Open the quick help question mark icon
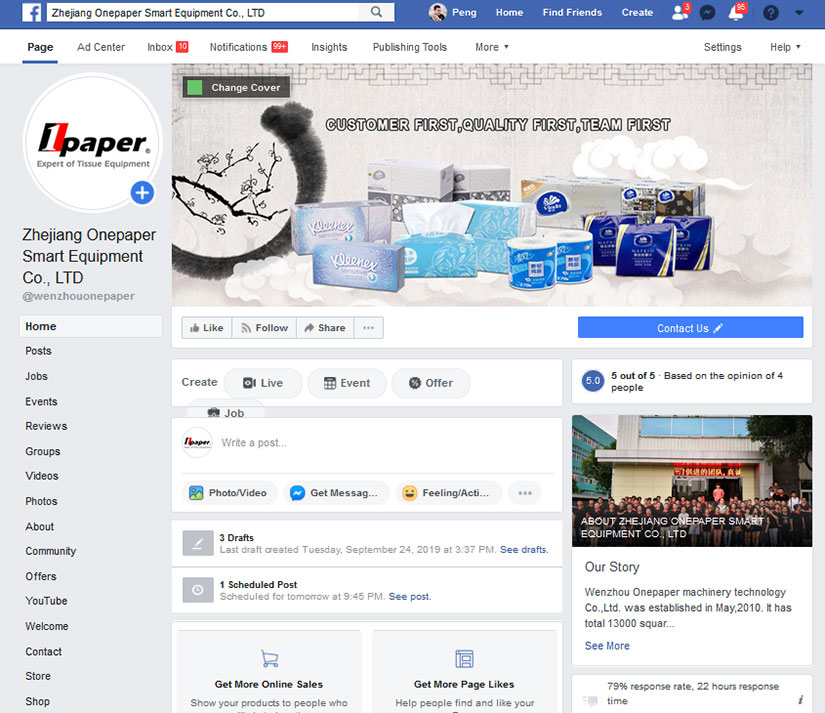 coord(770,12)
